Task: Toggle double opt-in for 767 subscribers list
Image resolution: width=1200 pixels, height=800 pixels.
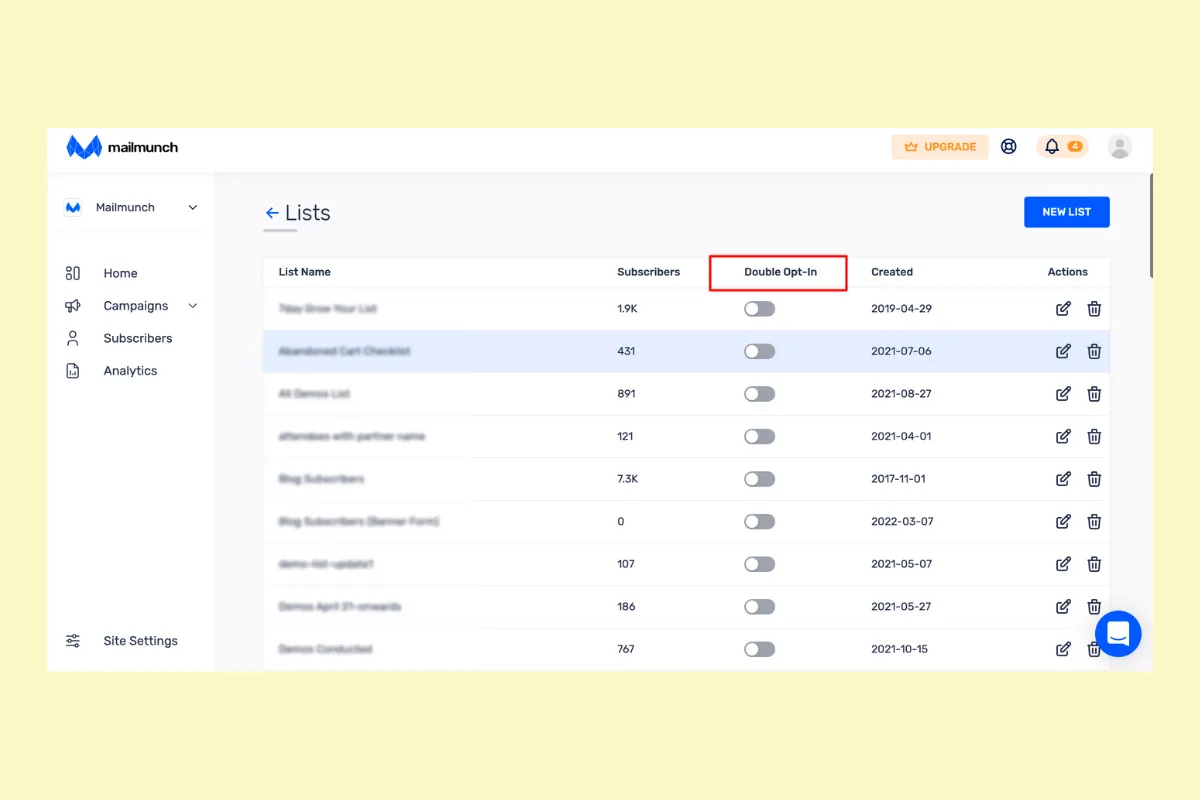Action: (x=759, y=649)
